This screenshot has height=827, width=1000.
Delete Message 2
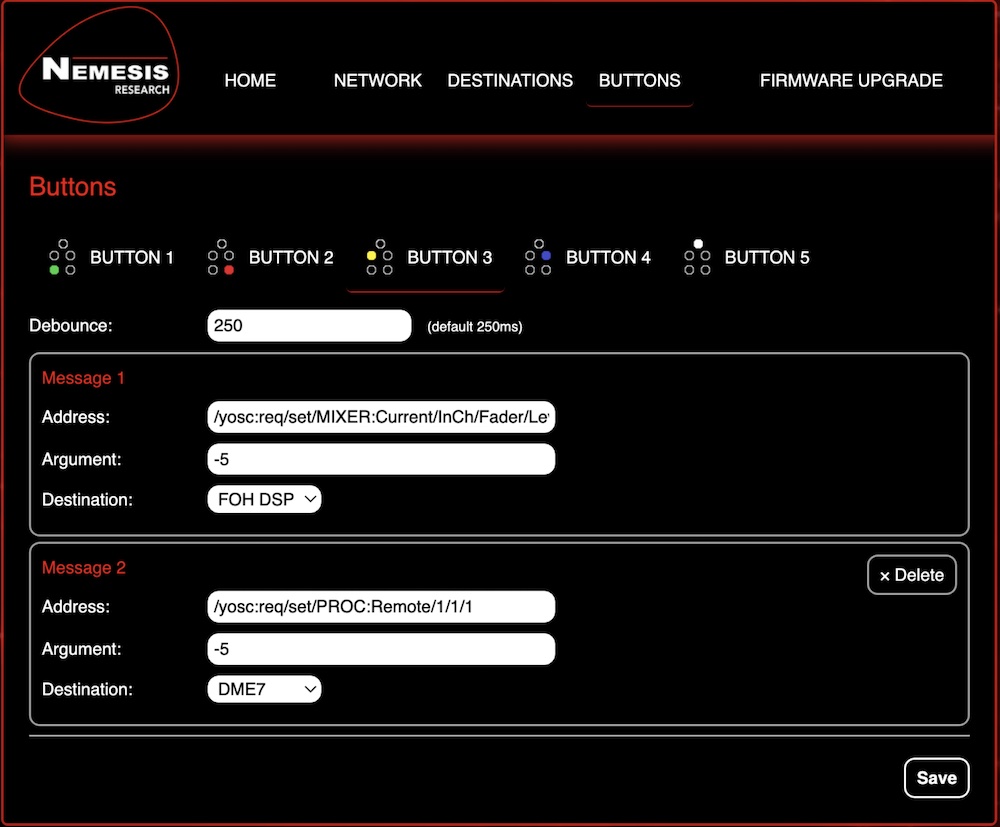coord(911,575)
